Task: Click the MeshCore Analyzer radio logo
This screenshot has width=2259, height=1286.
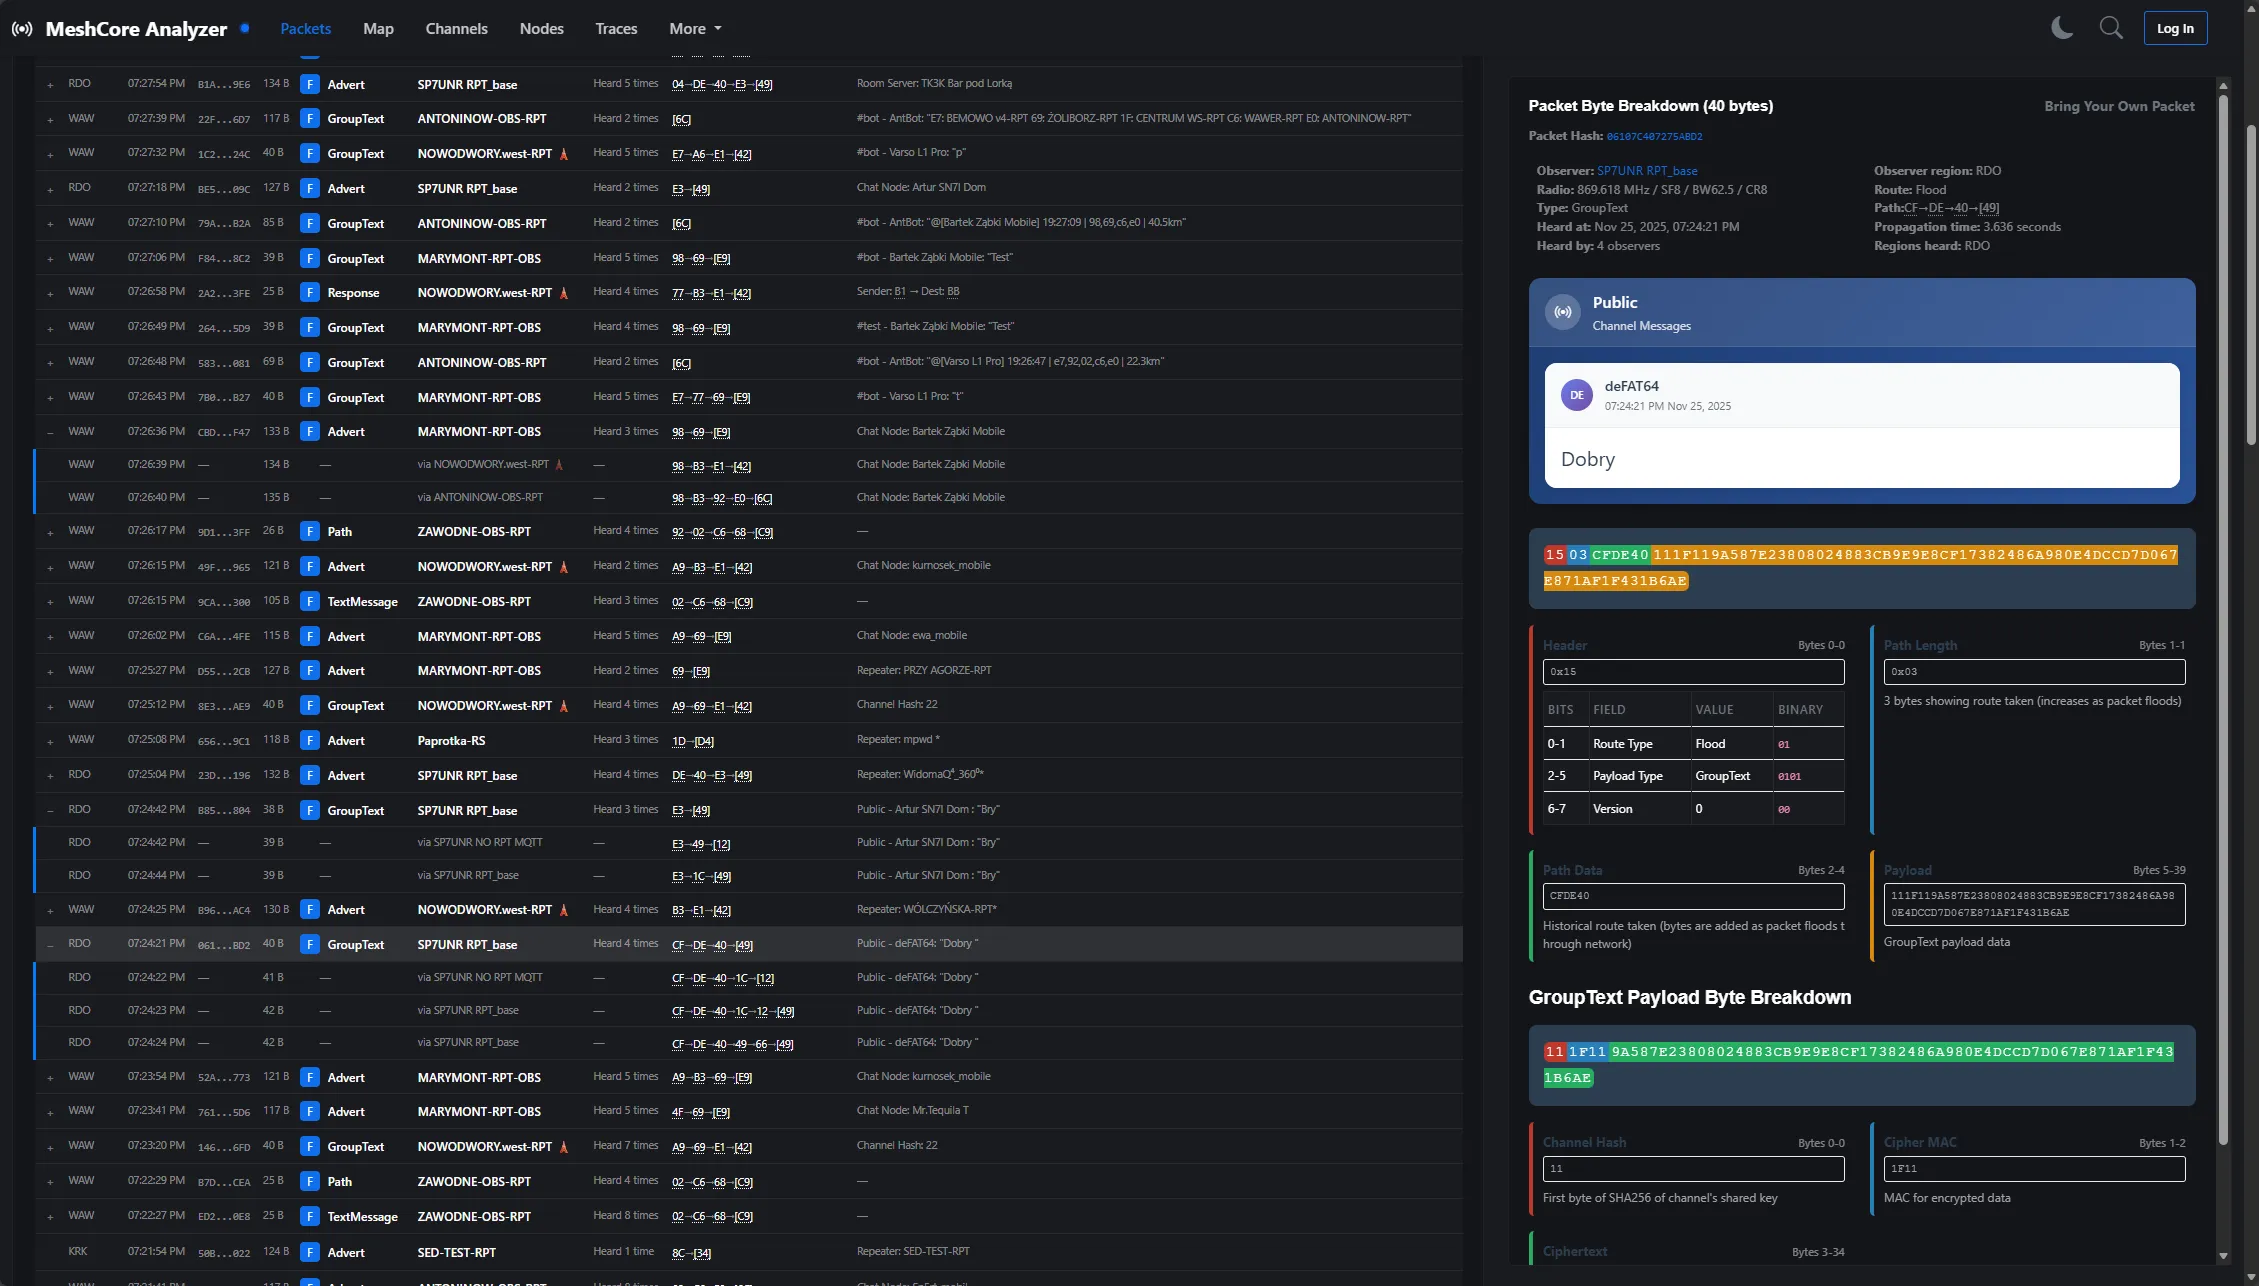Action: click(x=22, y=29)
